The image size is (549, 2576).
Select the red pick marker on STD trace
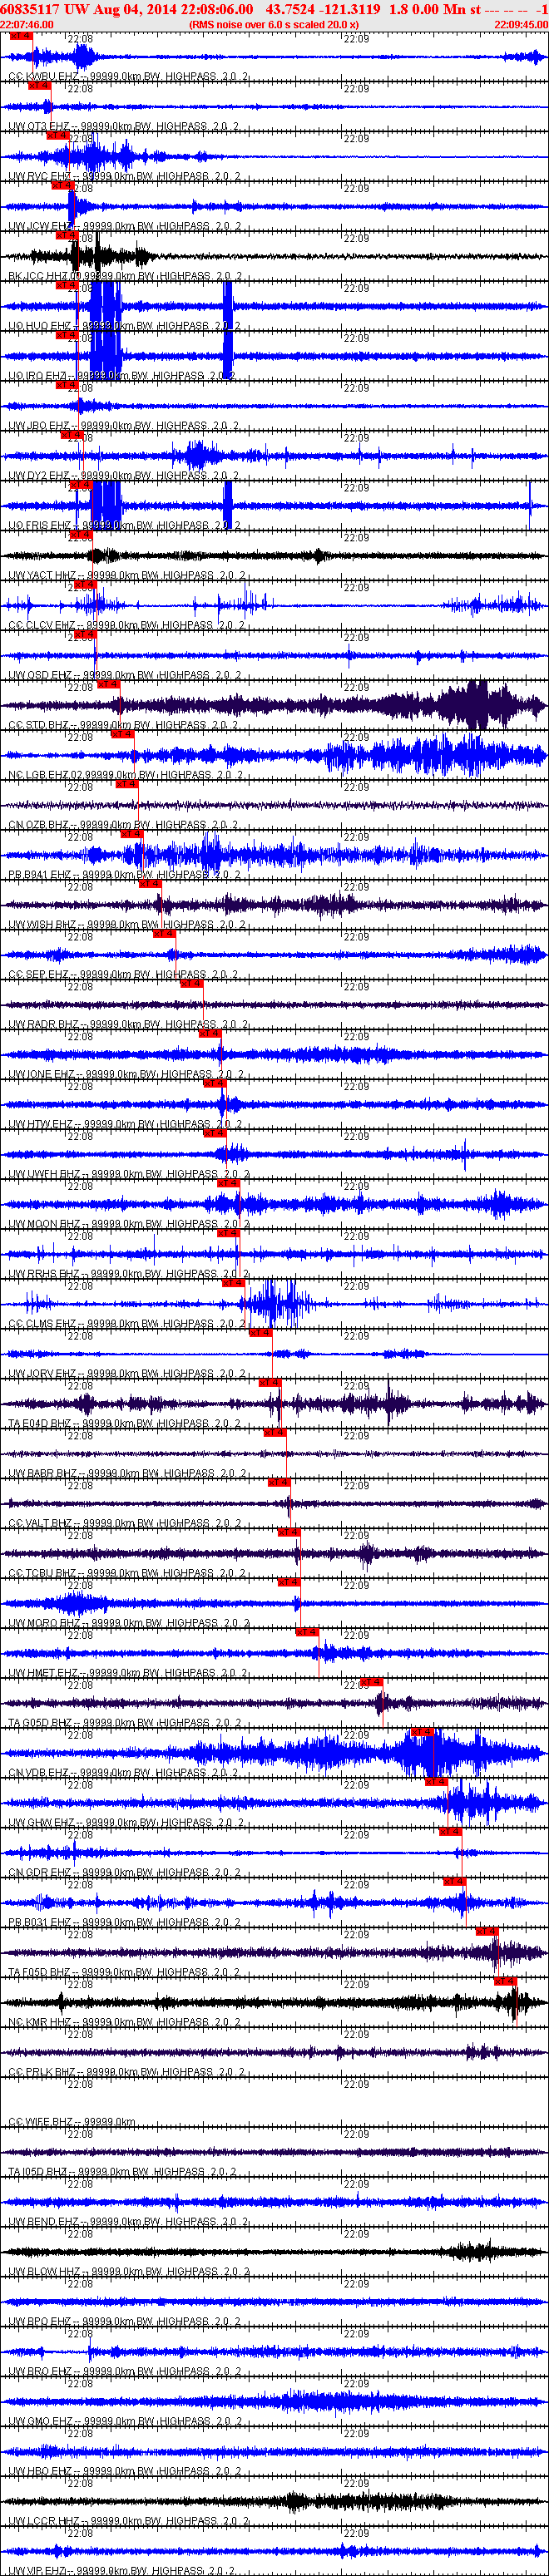108,686
